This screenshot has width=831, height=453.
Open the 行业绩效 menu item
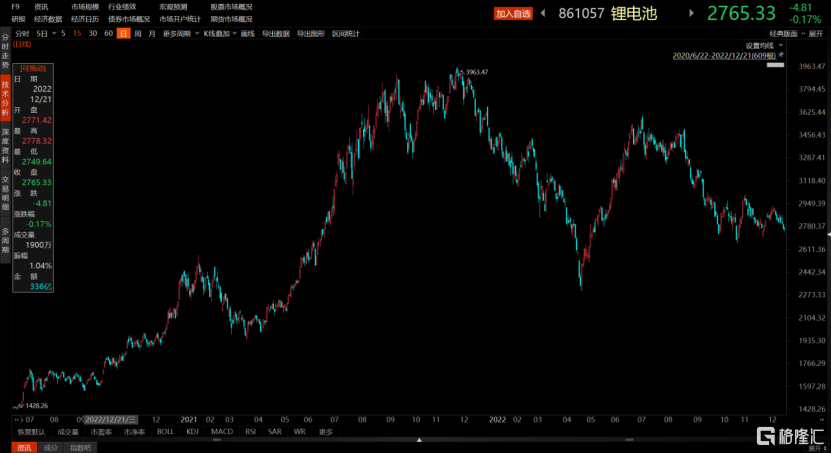click(x=122, y=7)
